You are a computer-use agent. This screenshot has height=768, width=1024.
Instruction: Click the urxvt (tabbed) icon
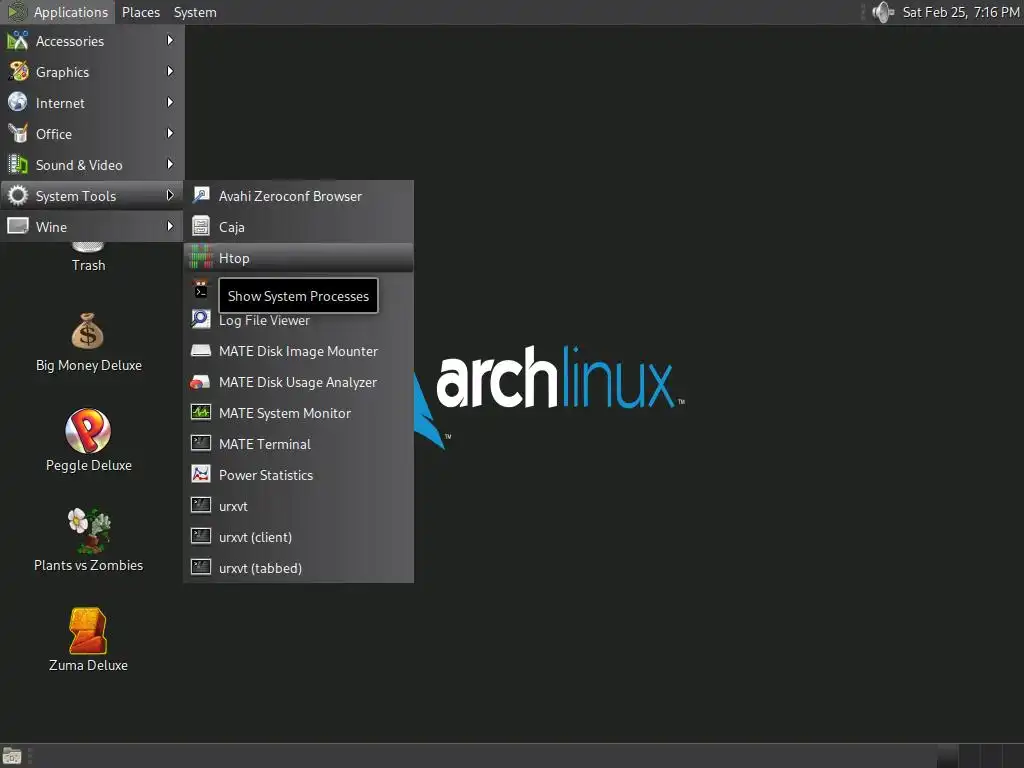tap(200, 568)
